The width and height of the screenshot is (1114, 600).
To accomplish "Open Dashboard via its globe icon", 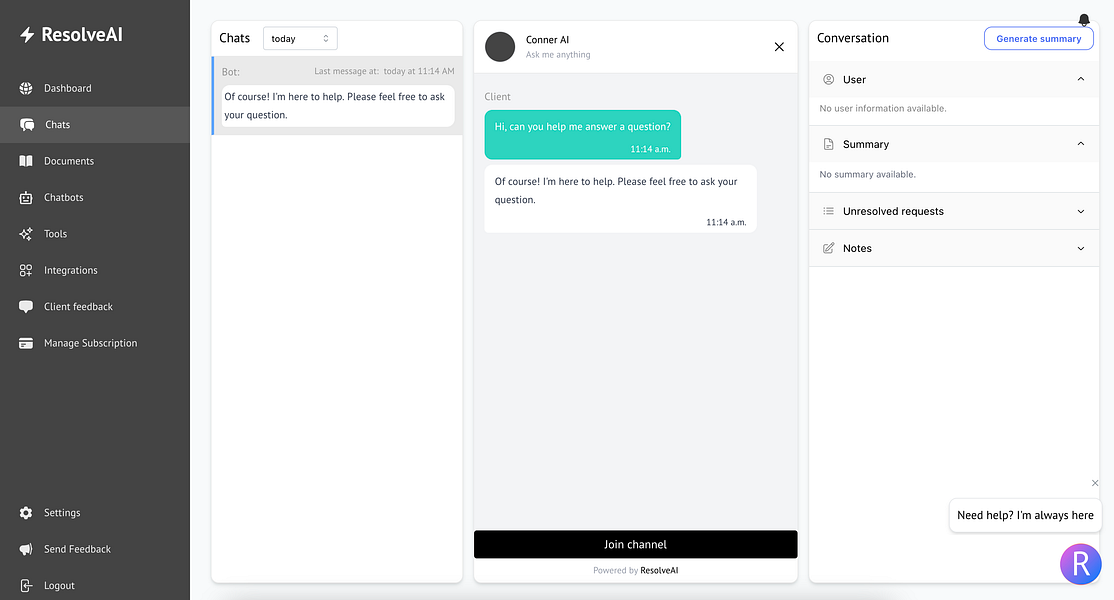I will [26, 88].
